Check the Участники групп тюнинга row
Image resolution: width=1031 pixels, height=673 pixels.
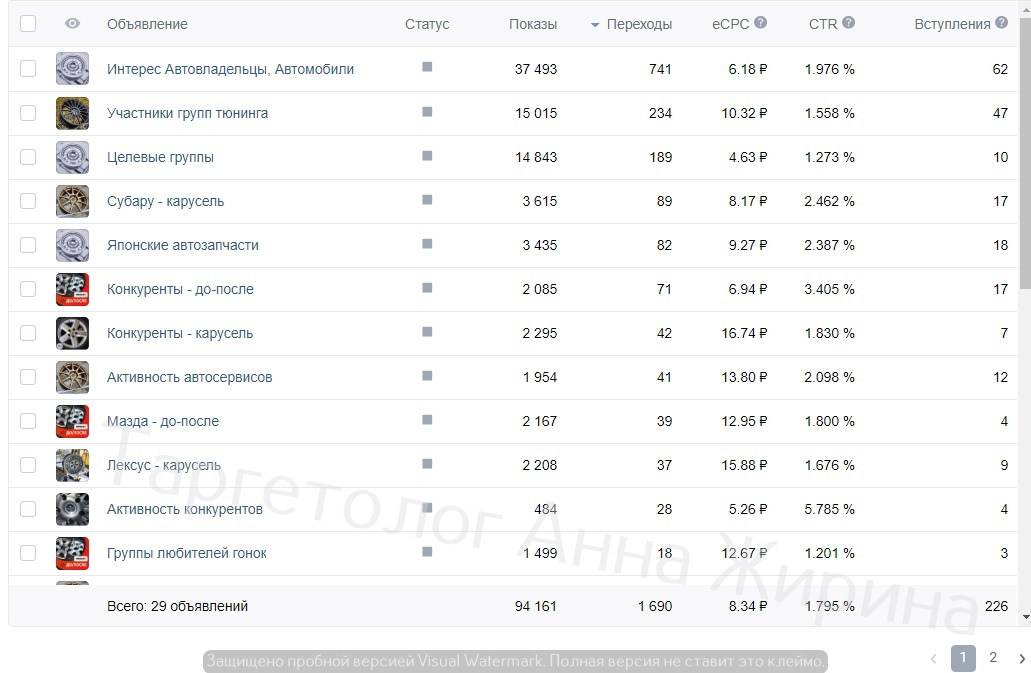pyautogui.click(x=28, y=113)
